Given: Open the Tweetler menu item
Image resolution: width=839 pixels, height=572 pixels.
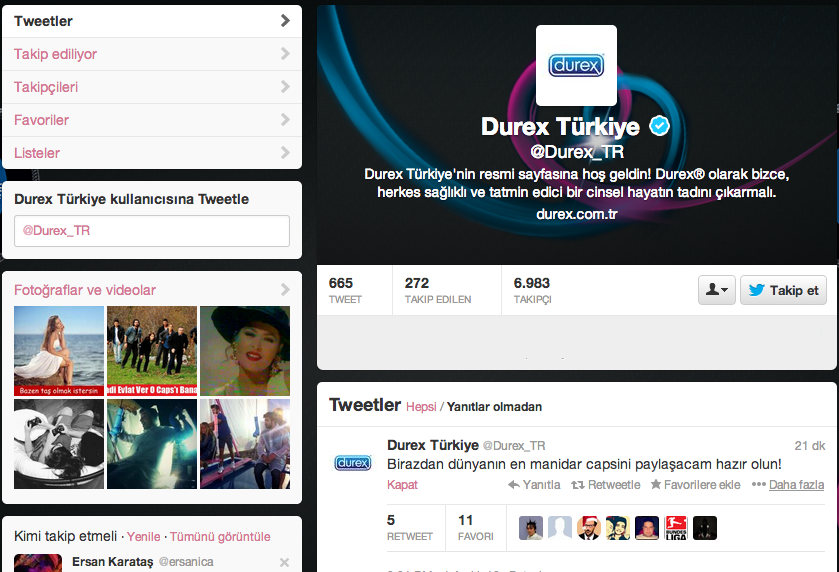Looking at the screenshot, I should [x=152, y=21].
